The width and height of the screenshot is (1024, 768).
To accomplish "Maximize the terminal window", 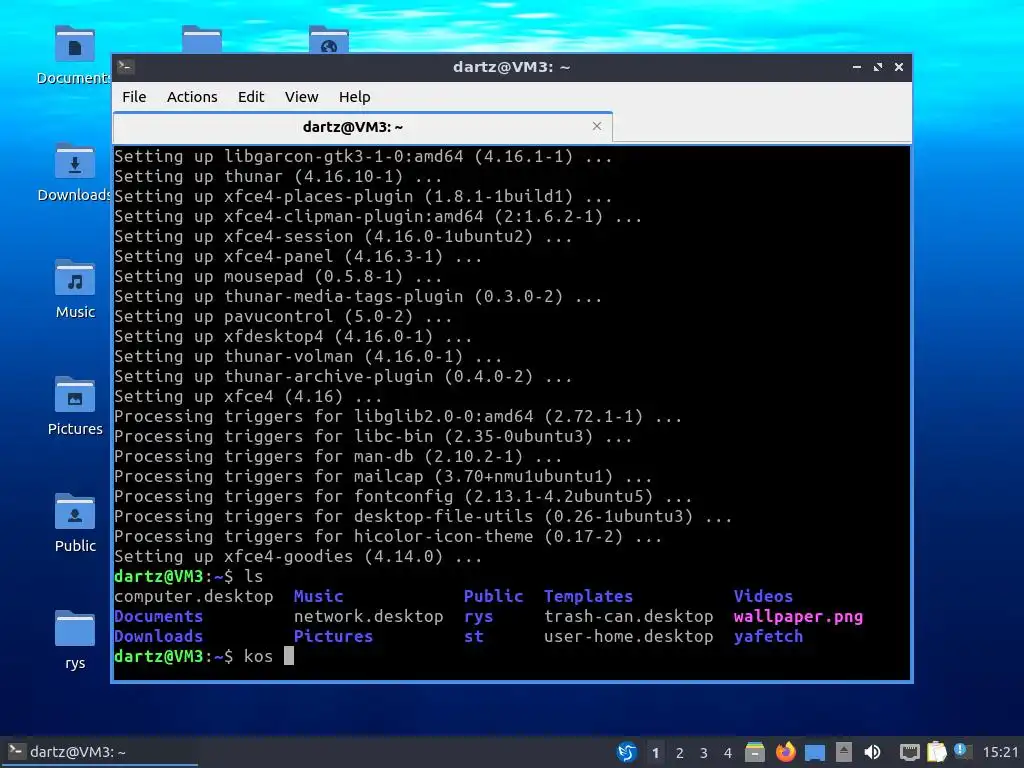I will [878, 67].
